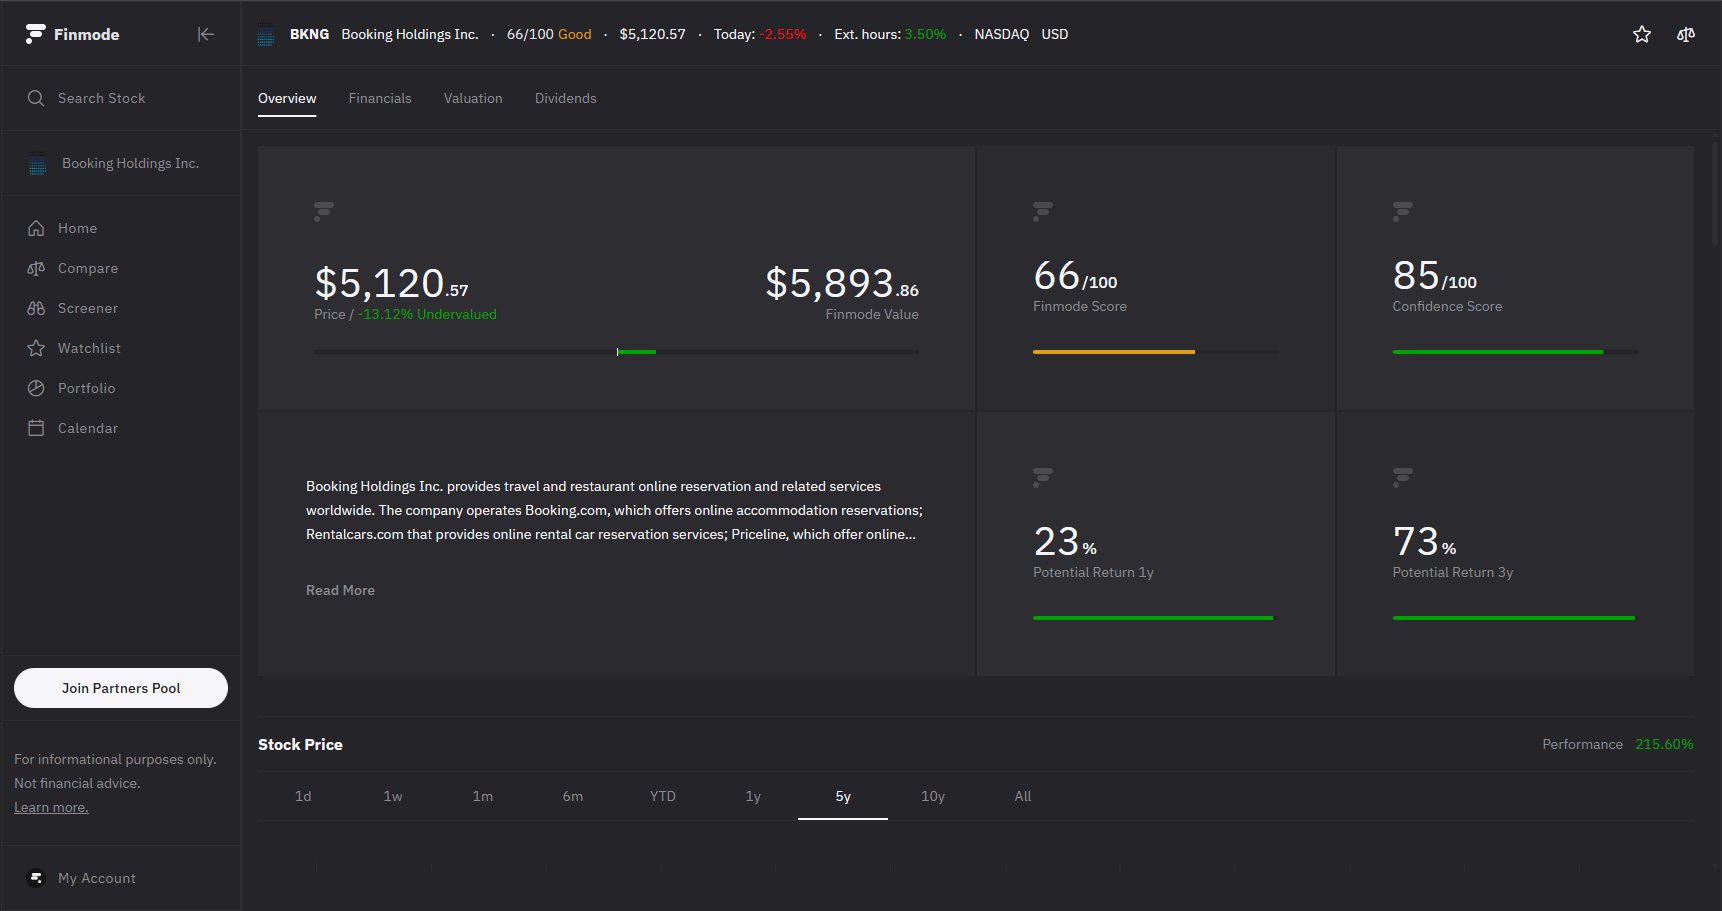The image size is (1722, 911).
Task: Click the star icon to favorite BKNG
Action: (x=1641, y=34)
